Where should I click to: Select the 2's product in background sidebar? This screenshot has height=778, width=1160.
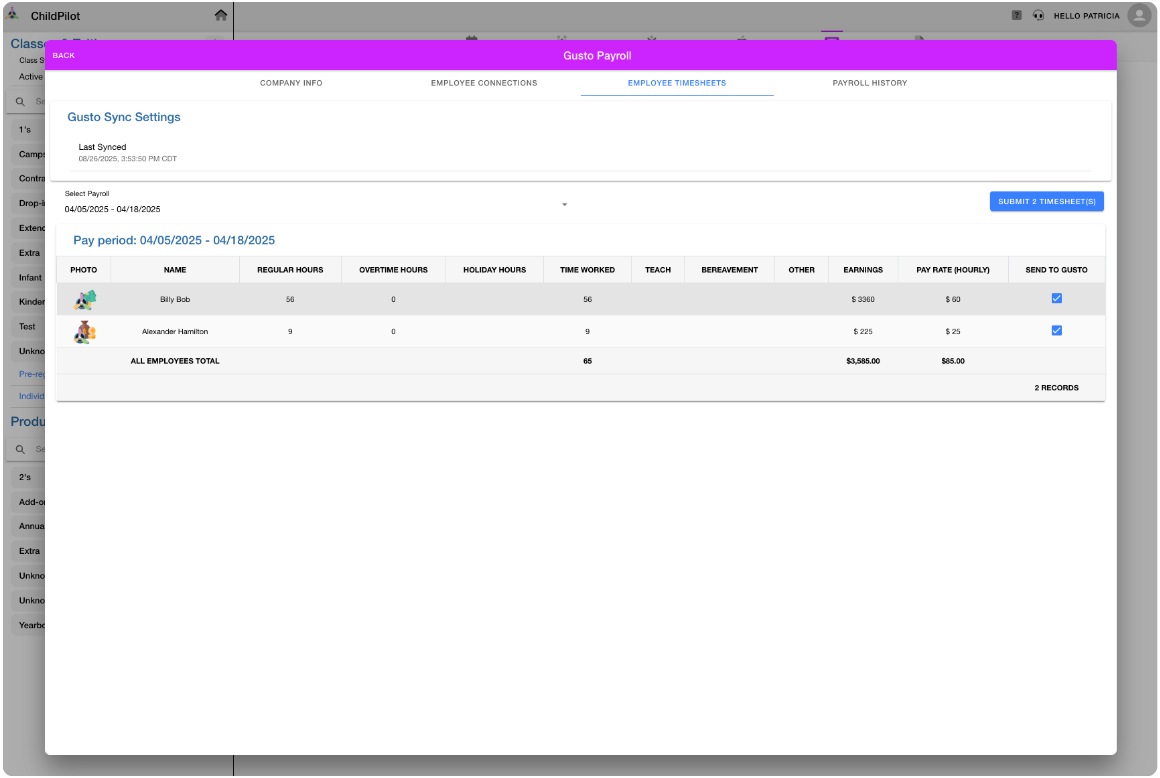click(x=25, y=477)
